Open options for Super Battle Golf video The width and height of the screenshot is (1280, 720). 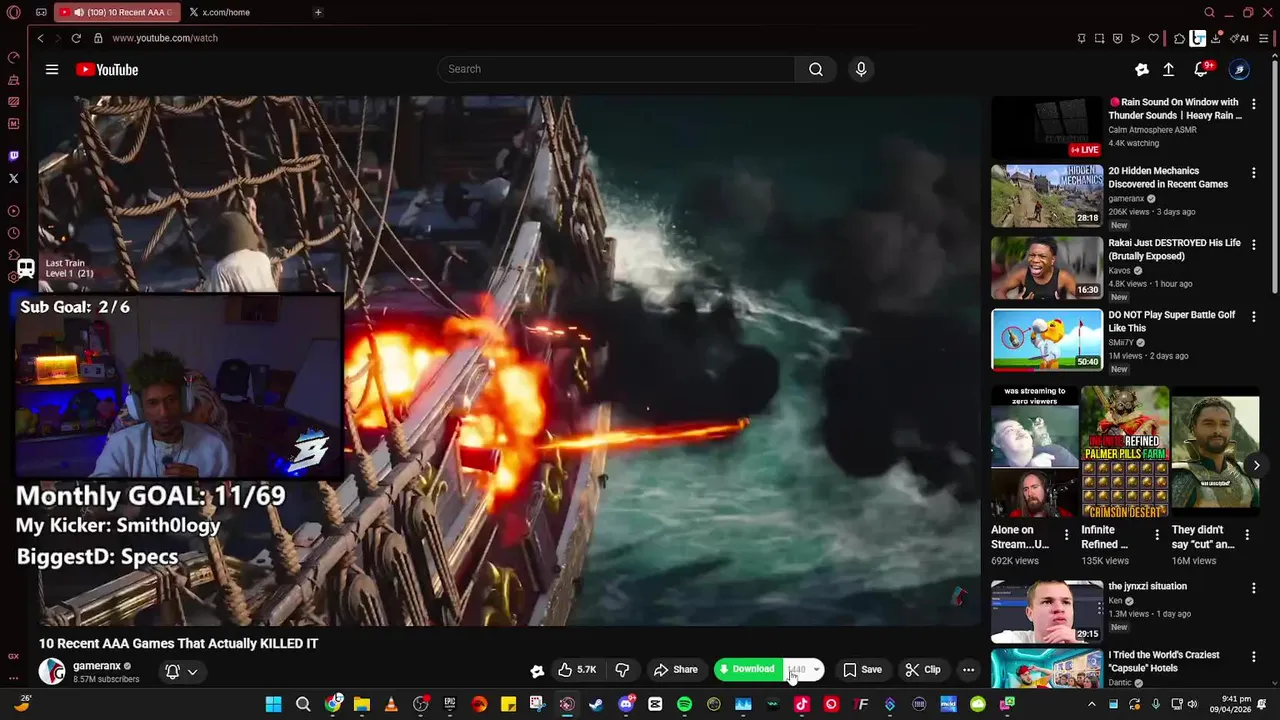[1253, 316]
